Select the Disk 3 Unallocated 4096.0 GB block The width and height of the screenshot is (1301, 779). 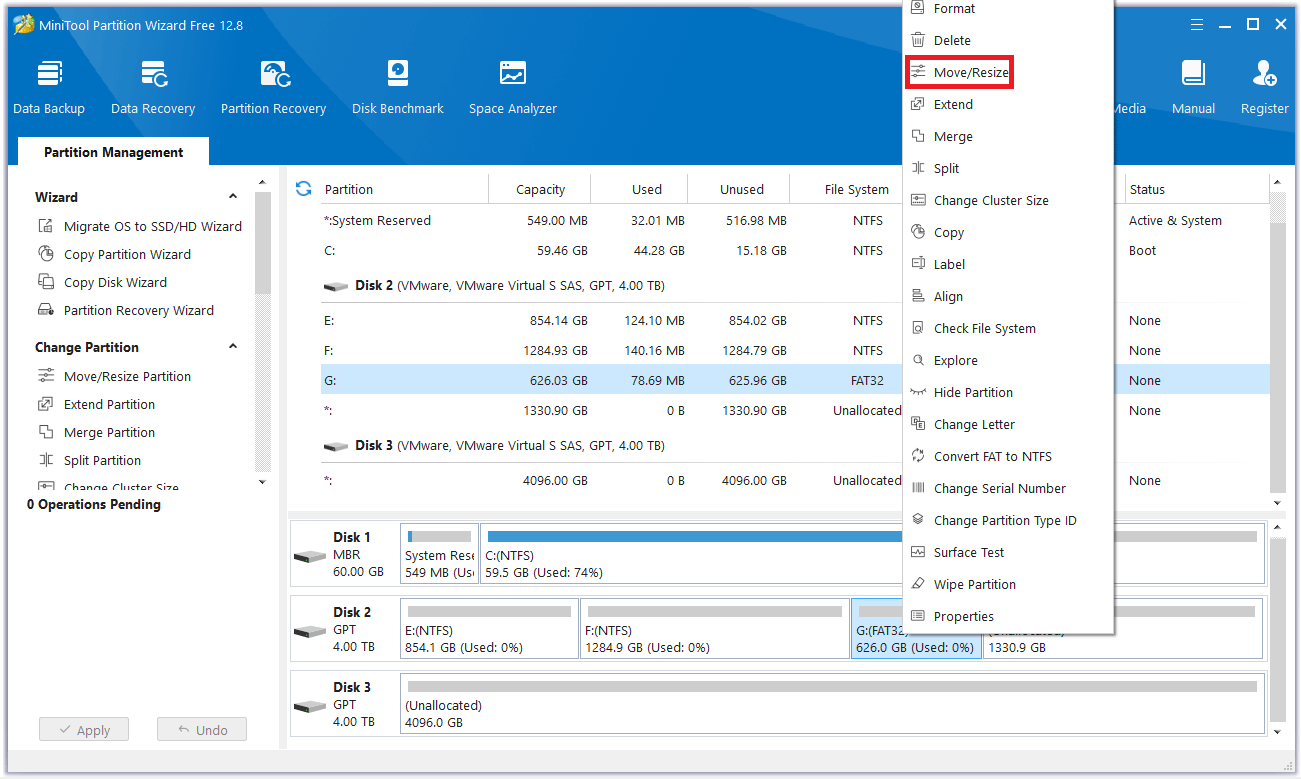pyautogui.click(x=832, y=704)
